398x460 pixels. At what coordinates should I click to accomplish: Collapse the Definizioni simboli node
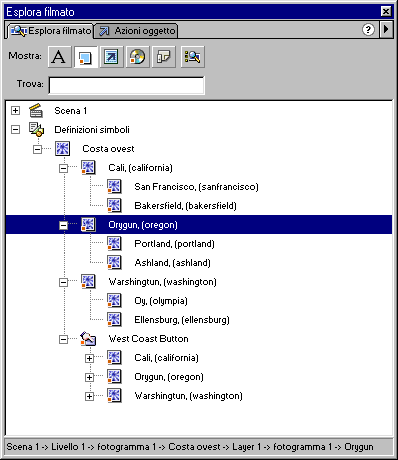15,129
